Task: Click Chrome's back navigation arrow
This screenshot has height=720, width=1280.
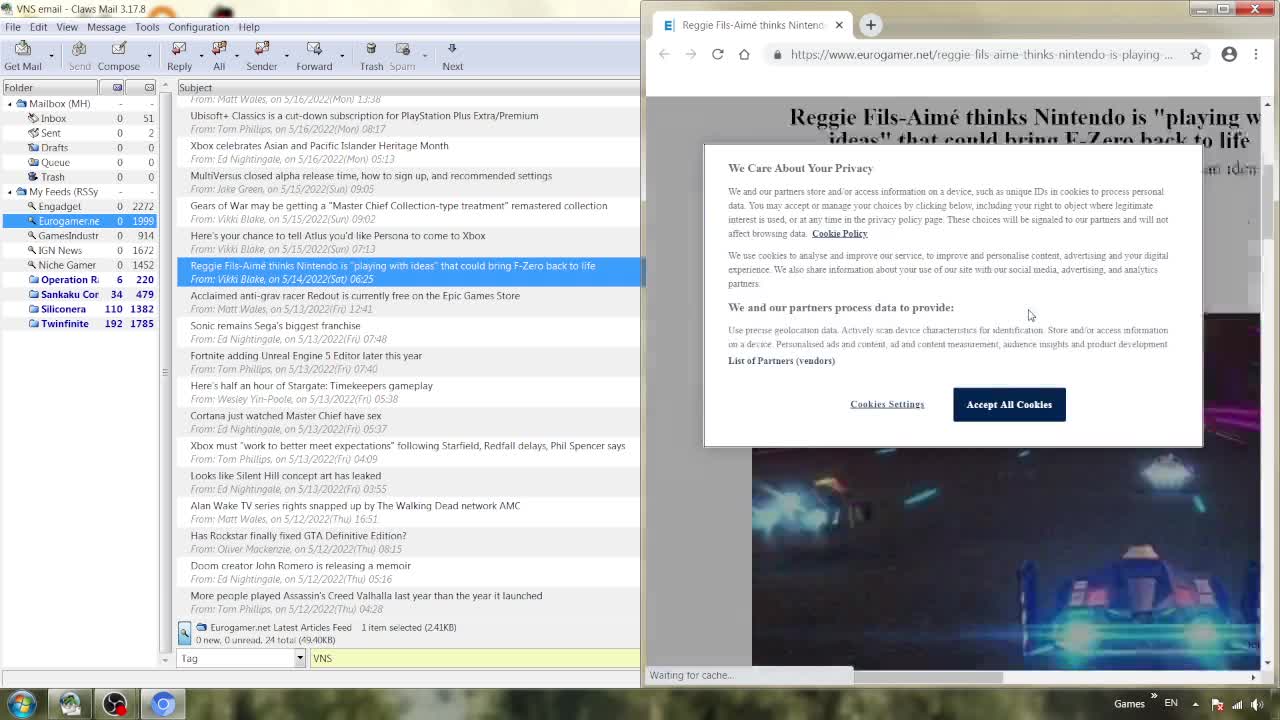Action: click(664, 54)
